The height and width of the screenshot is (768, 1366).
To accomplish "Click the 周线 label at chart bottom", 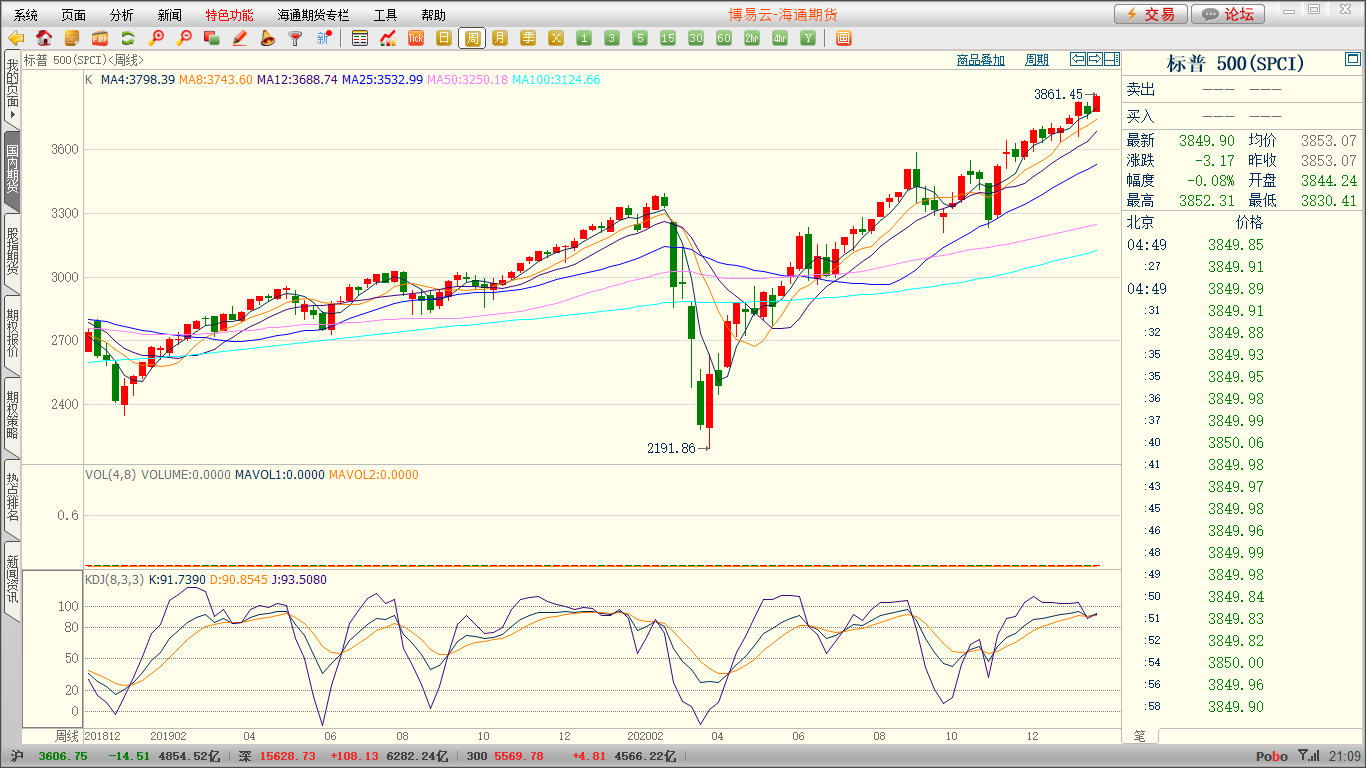I will [x=66, y=735].
